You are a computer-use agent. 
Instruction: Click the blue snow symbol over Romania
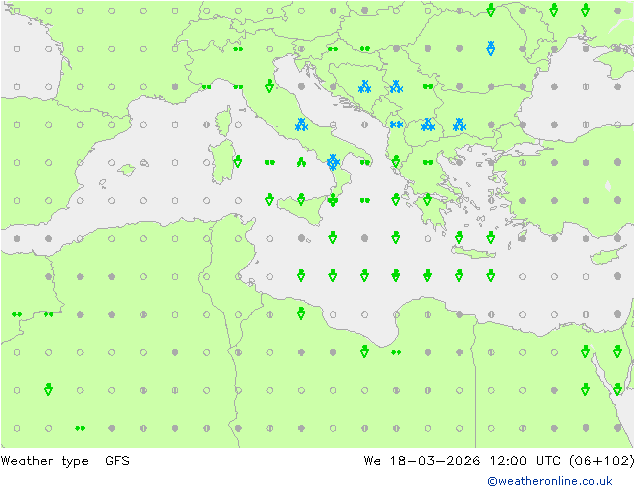[490, 48]
